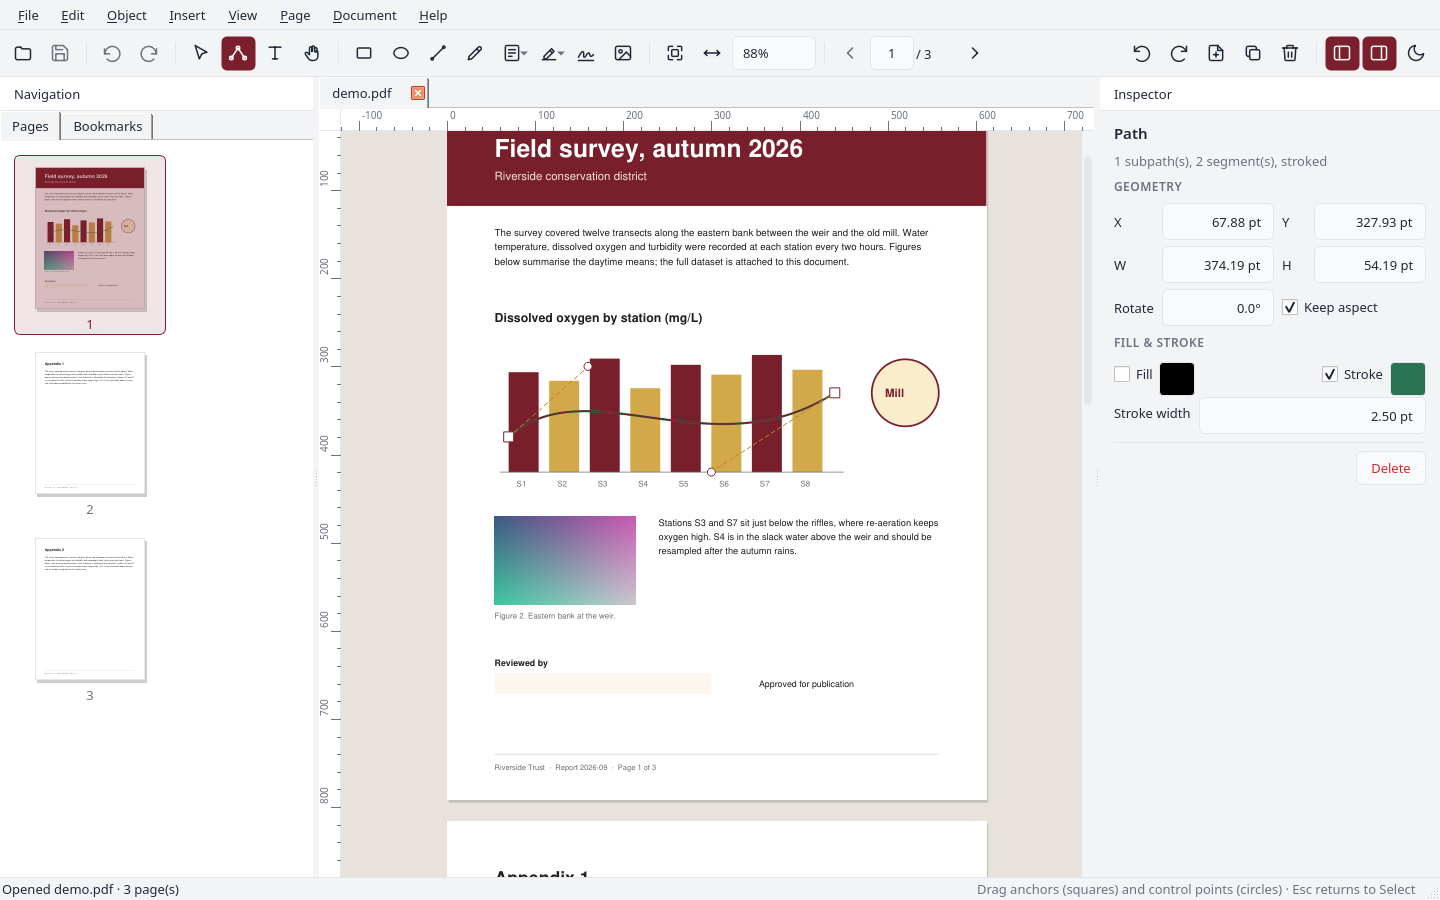Select the Pencil freehand tool
The image size is (1440, 900).
tap(475, 53)
